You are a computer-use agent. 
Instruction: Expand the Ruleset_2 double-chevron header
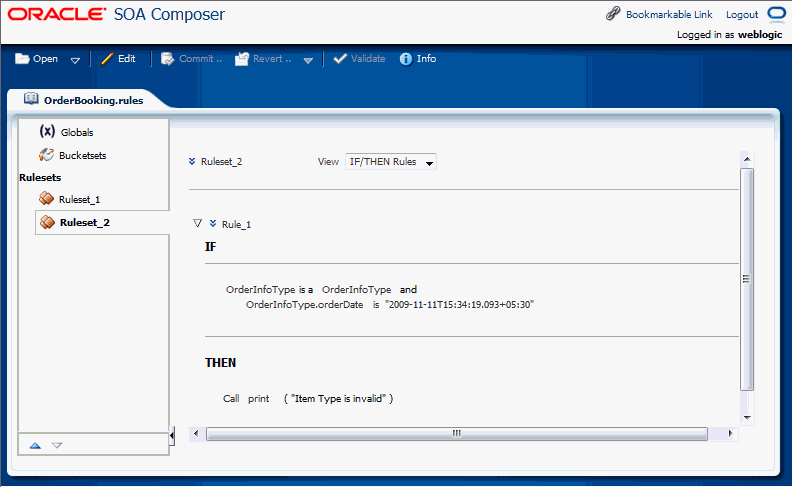[192, 161]
